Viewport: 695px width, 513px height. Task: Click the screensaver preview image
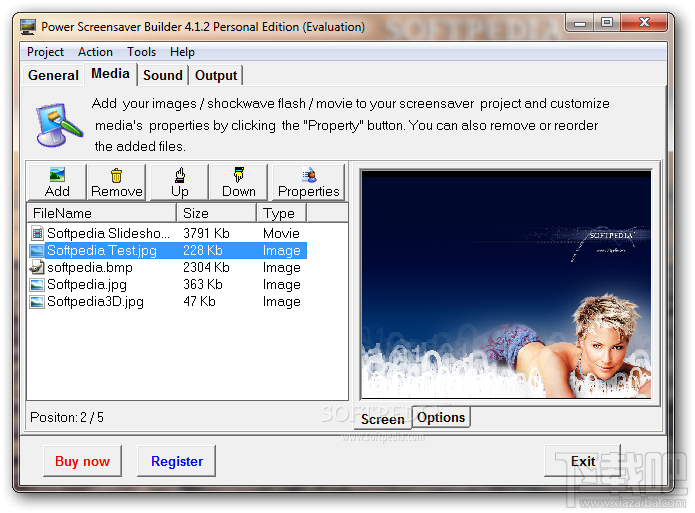point(506,284)
